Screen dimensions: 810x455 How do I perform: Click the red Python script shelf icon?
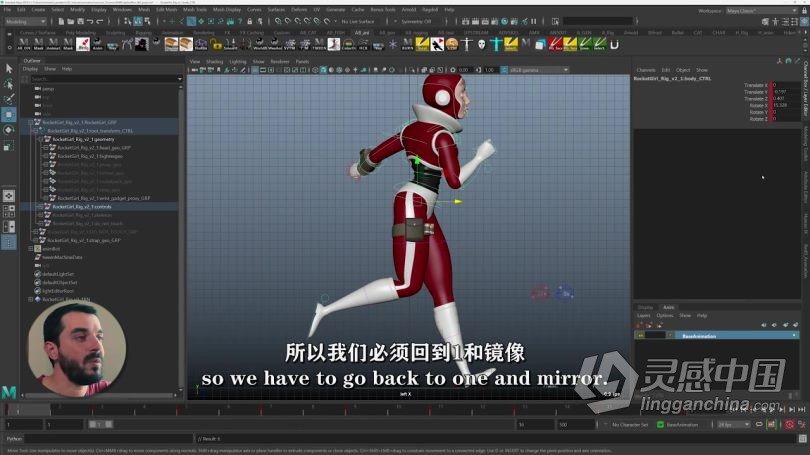pos(555,44)
